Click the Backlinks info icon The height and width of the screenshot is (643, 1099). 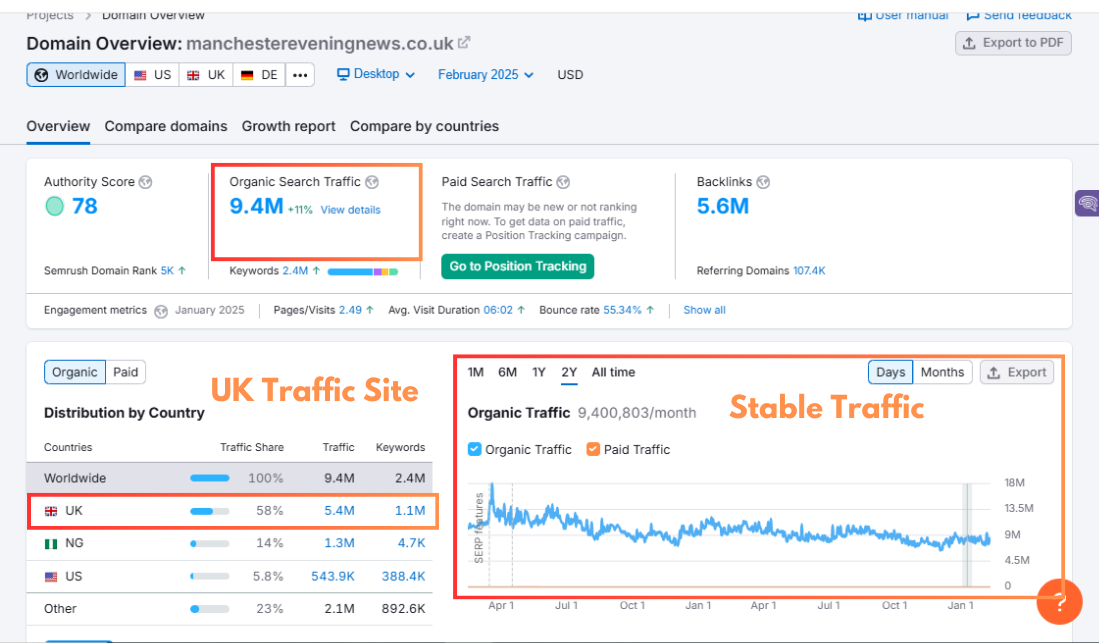[x=763, y=182]
